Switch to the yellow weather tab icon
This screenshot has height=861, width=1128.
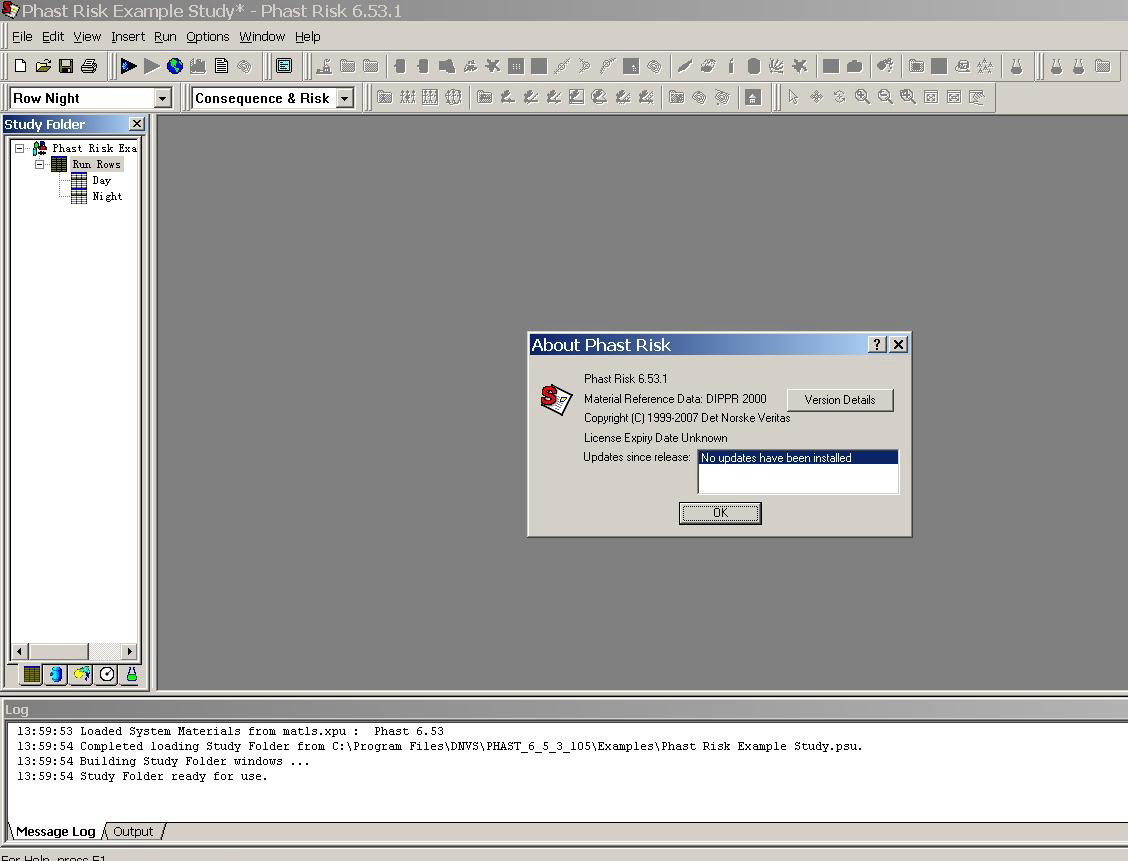point(81,674)
